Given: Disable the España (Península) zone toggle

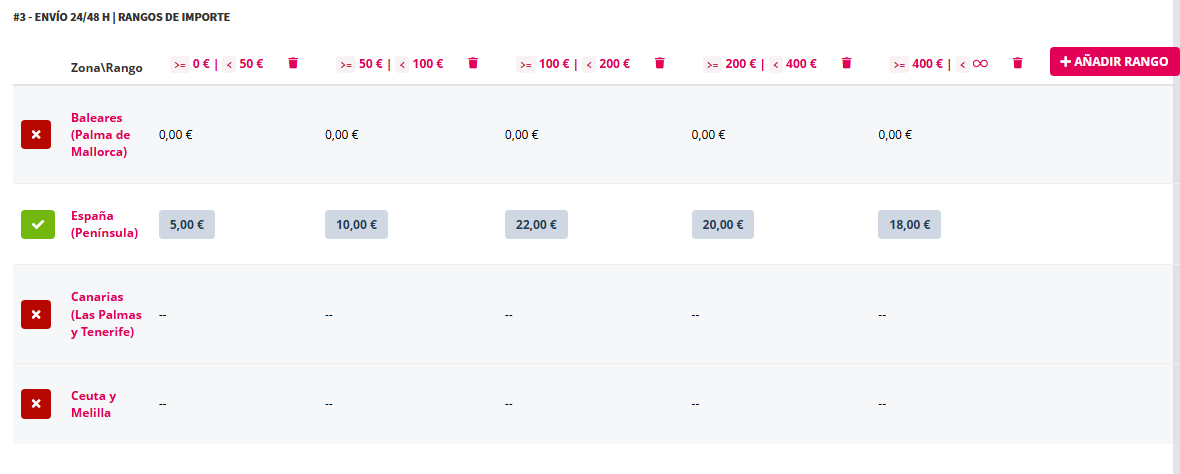Looking at the screenshot, I should pyautogui.click(x=38, y=224).
